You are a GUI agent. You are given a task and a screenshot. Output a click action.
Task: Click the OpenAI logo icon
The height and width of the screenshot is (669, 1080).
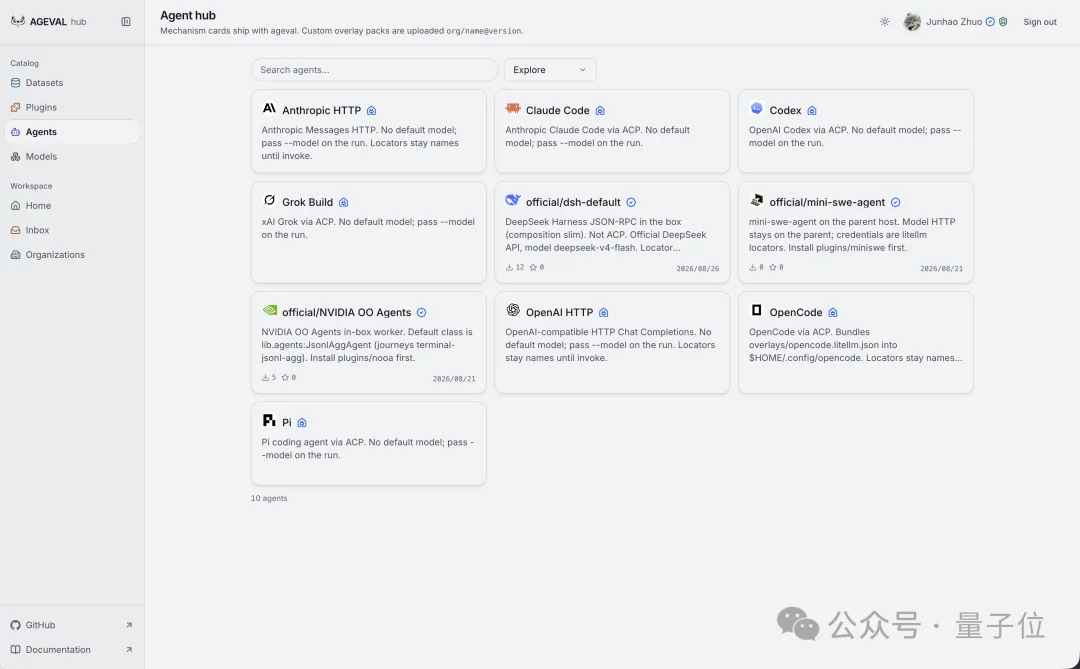click(x=513, y=310)
